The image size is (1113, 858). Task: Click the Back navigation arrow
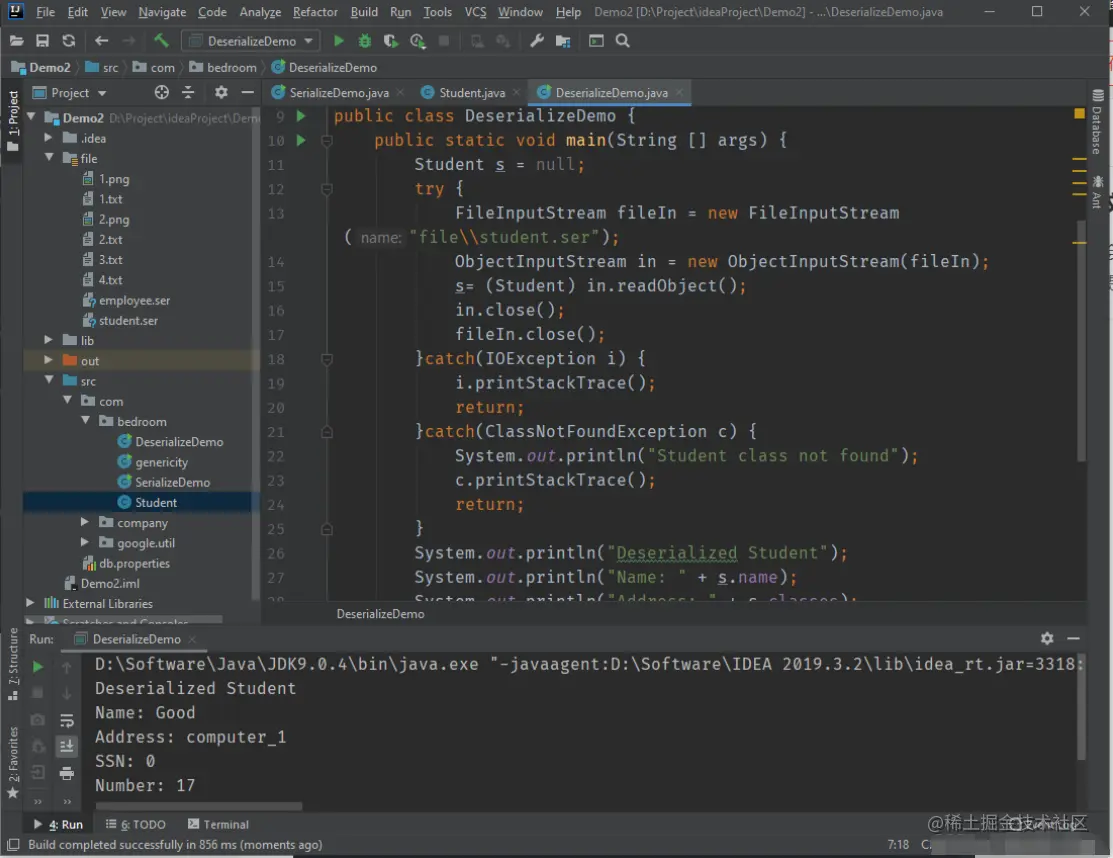tap(102, 41)
